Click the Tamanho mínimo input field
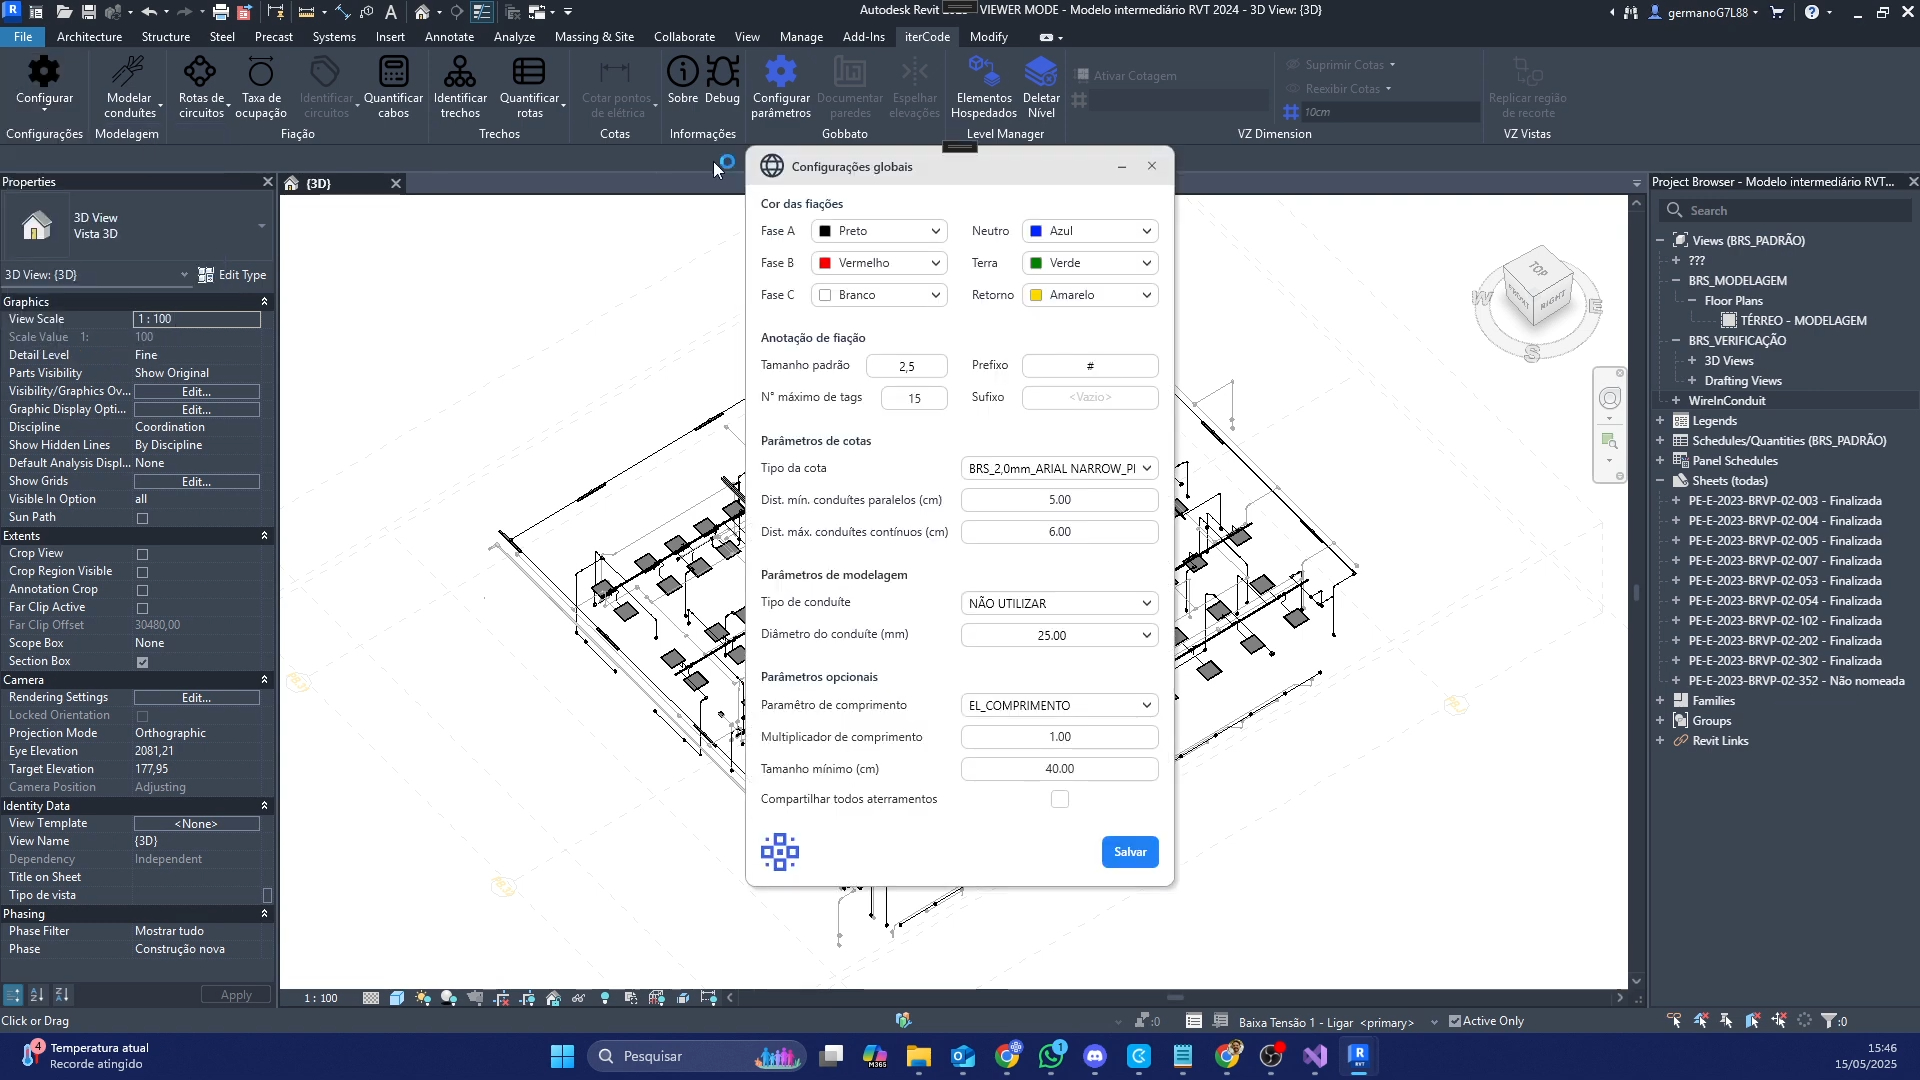Screen dimensions: 1920x1080 tap(1059, 769)
